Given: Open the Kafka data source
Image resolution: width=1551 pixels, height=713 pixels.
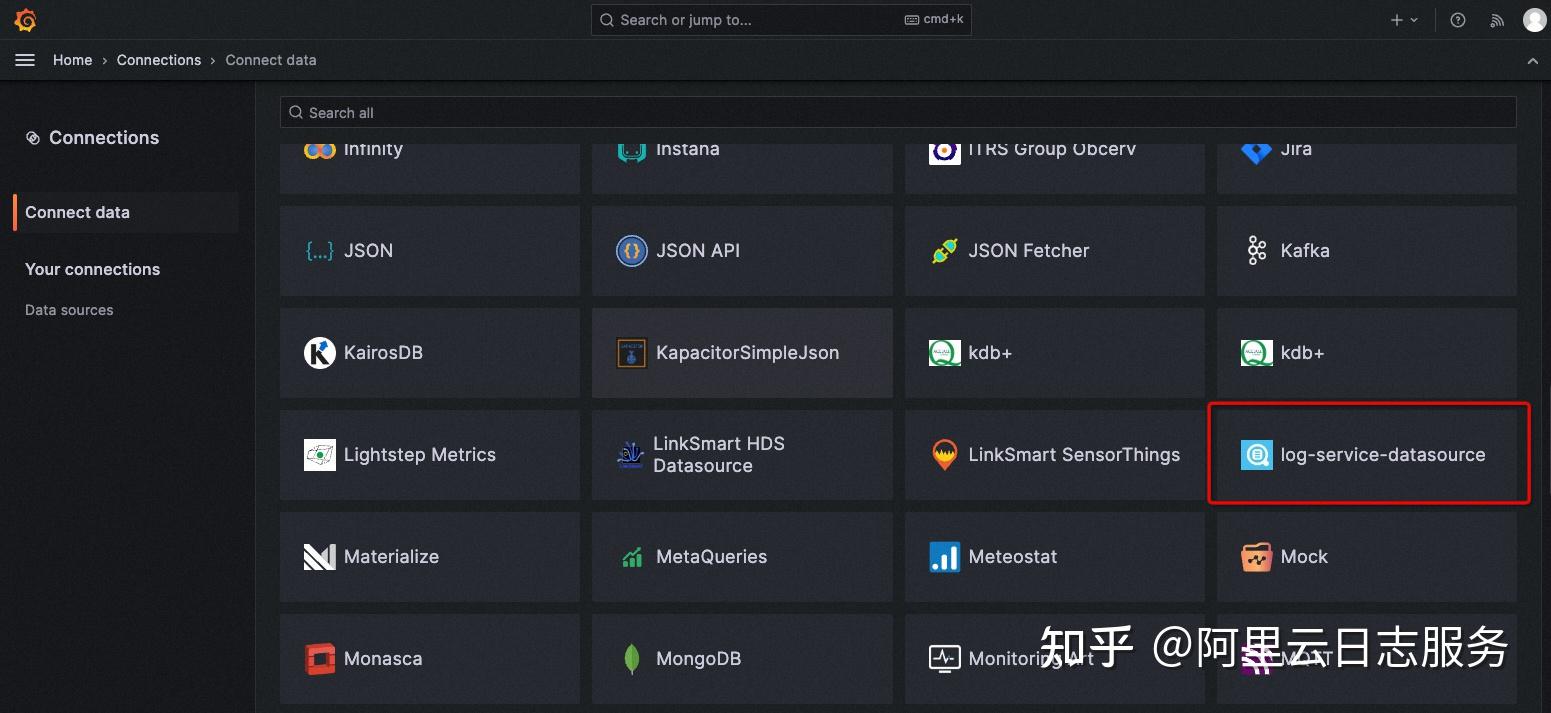Looking at the screenshot, I should pyautogui.click(x=1304, y=251).
